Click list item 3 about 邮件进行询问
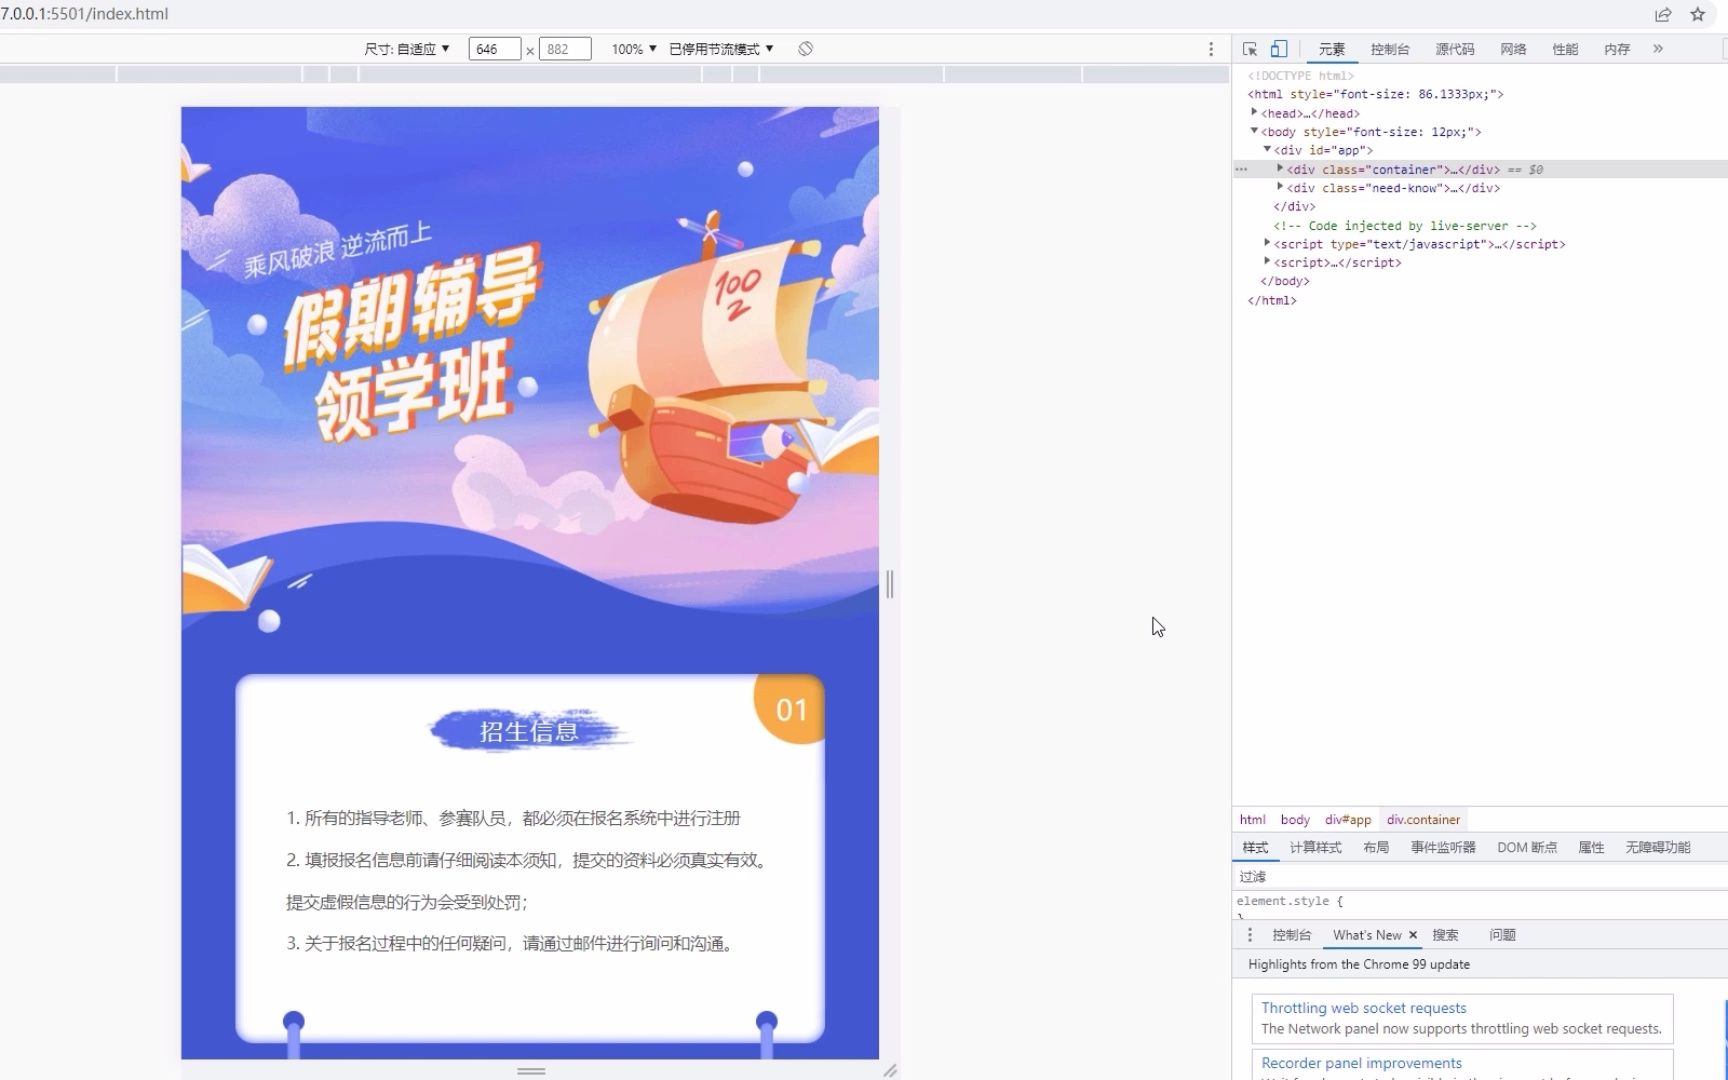 click(x=513, y=943)
